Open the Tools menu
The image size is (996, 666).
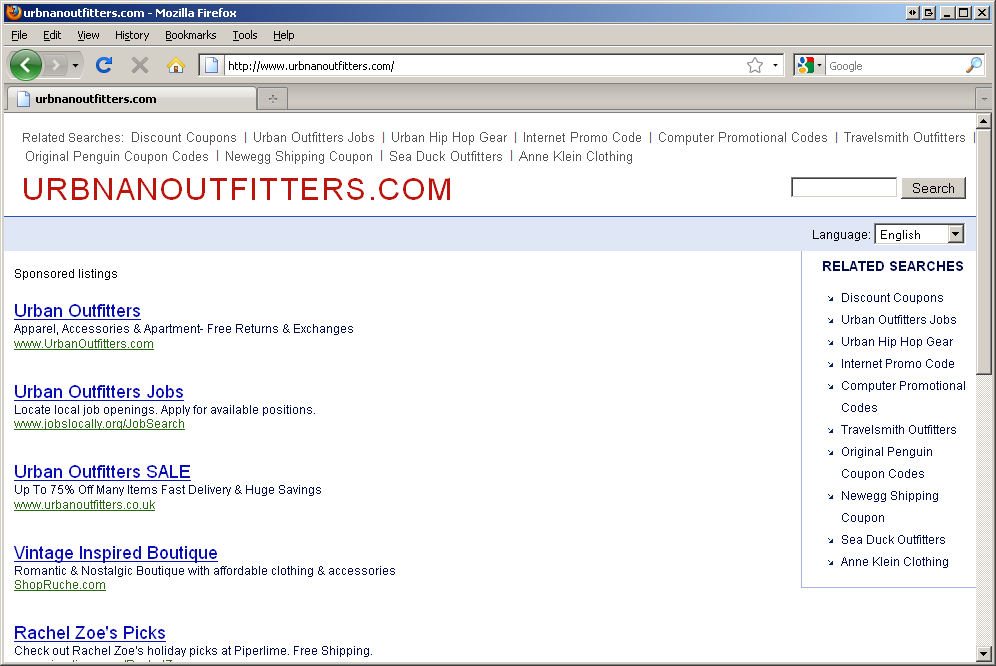(245, 35)
